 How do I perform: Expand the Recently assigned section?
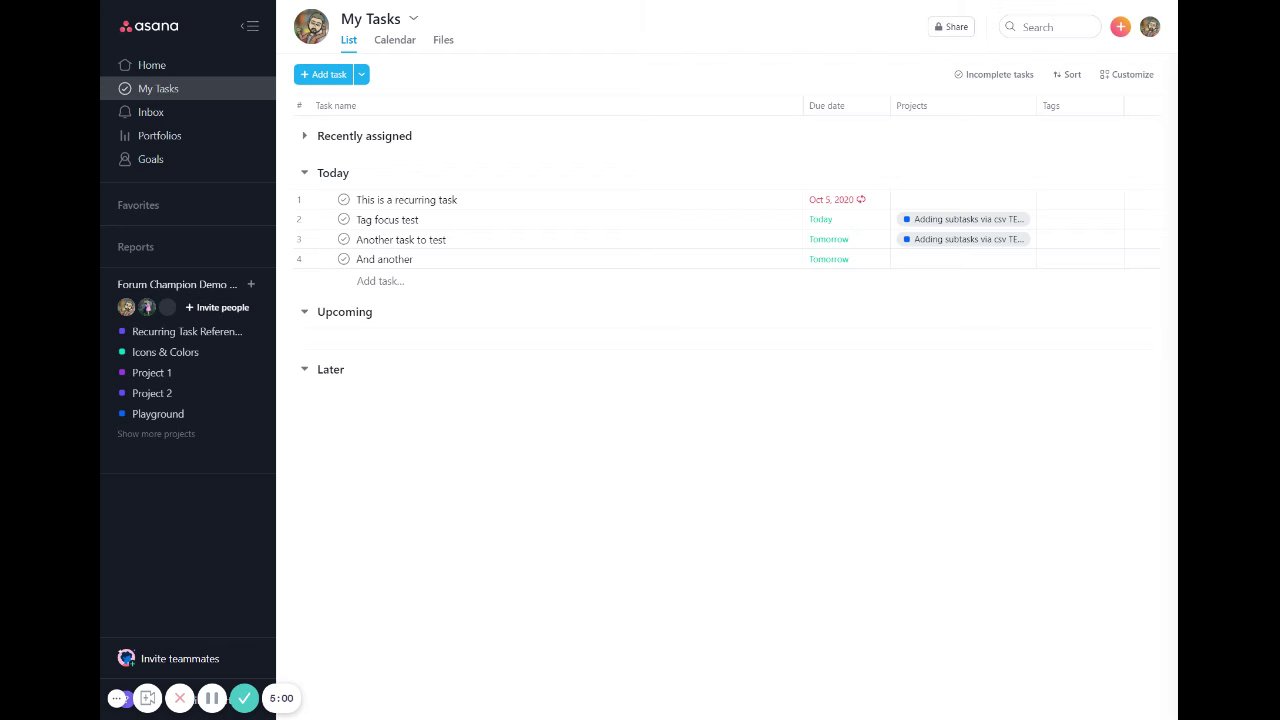(x=305, y=136)
